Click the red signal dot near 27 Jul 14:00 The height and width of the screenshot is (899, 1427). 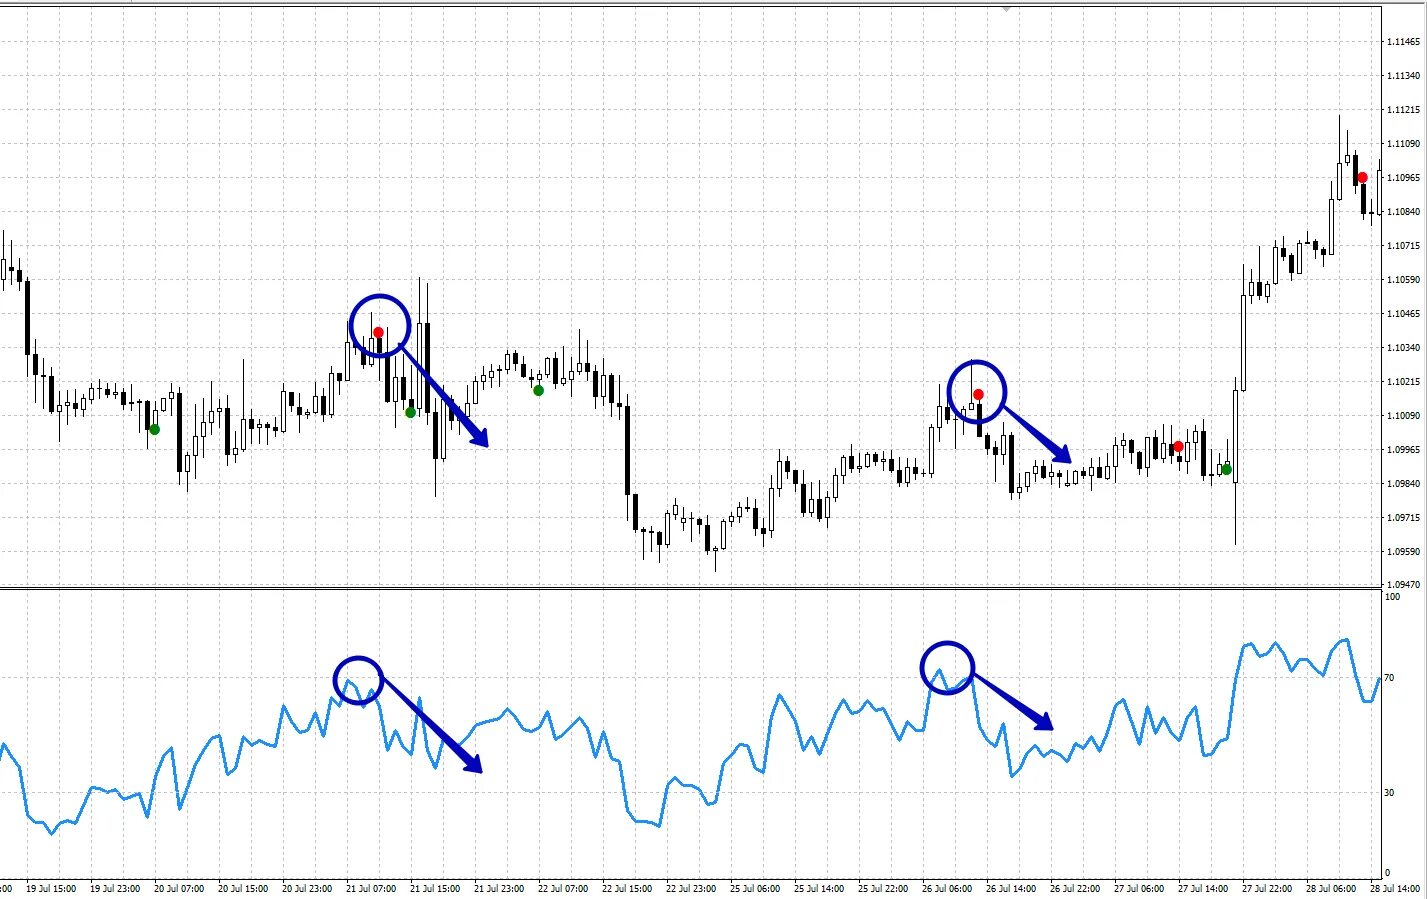(1179, 447)
